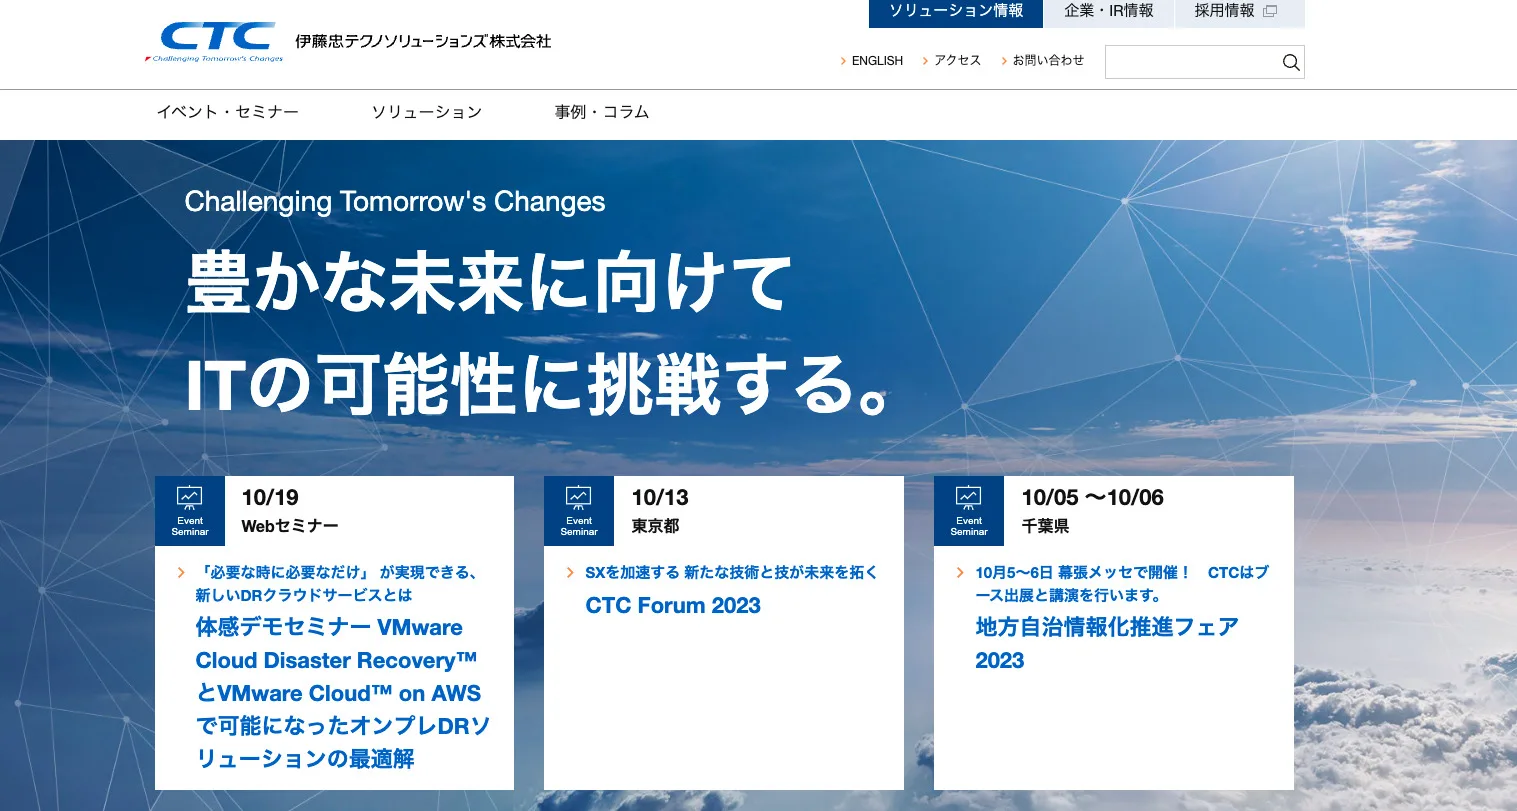The image size is (1517, 811).
Task: Click the orange chevron in the CTC Forum card
Action: 570,573
